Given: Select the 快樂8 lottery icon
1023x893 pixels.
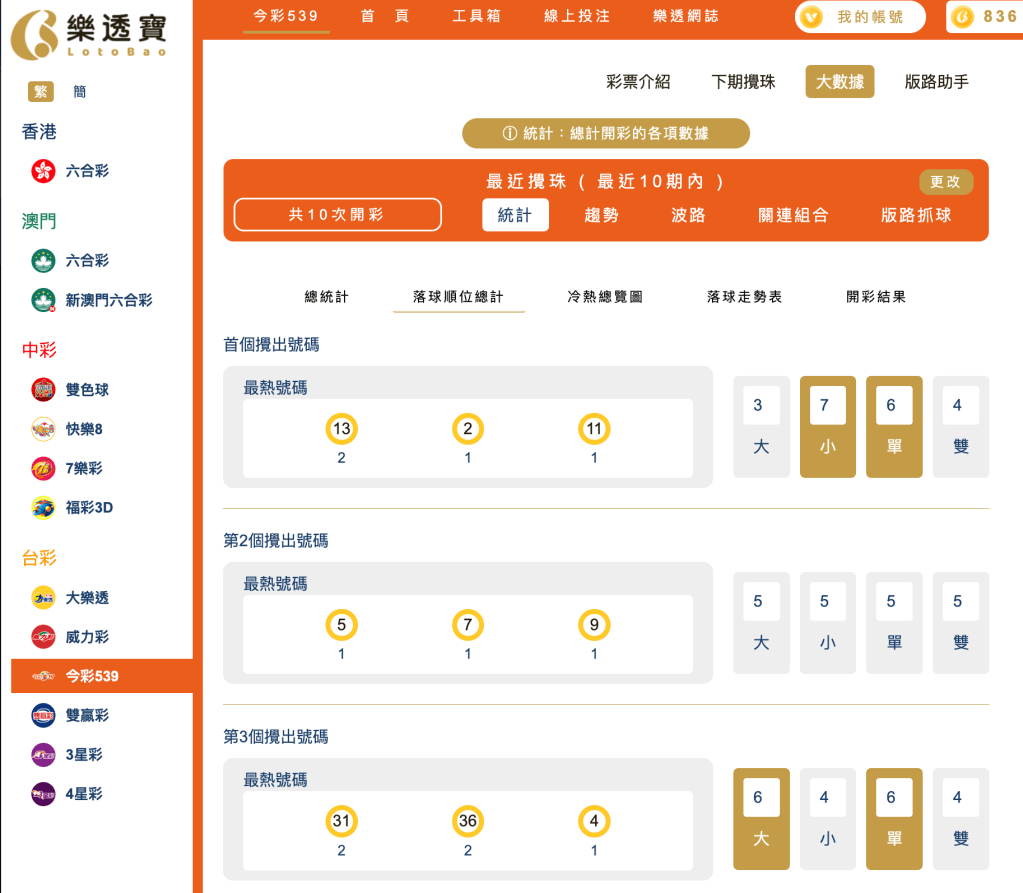Looking at the screenshot, I should pyautogui.click(x=41, y=429).
